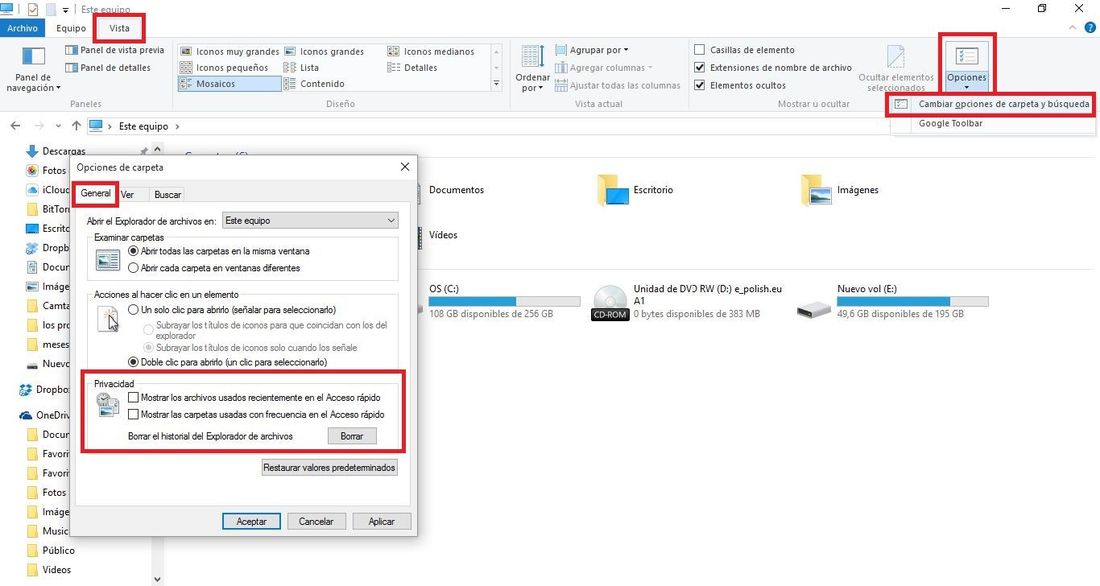Switch to the Vista ribbon tab
Image resolution: width=1100 pixels, height=586 pixels.
[119, 28]
